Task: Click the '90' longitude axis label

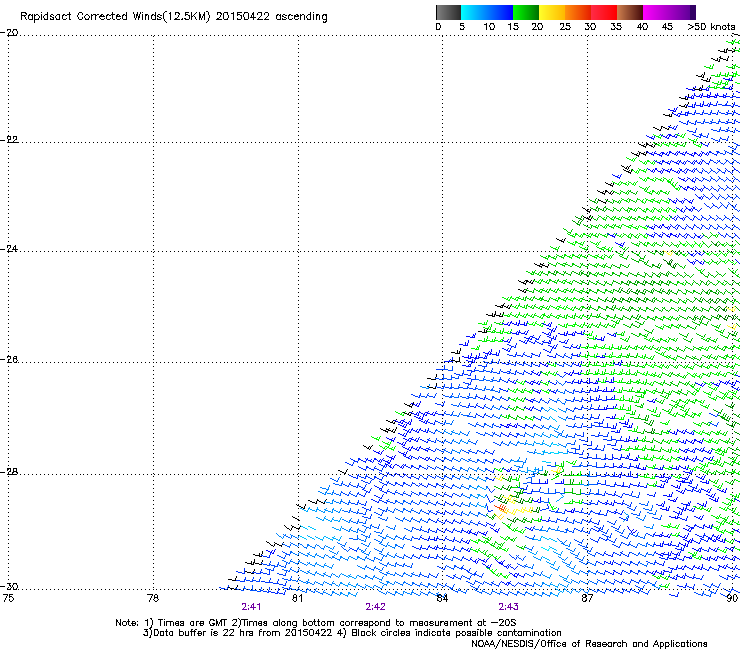Action: 732,598
